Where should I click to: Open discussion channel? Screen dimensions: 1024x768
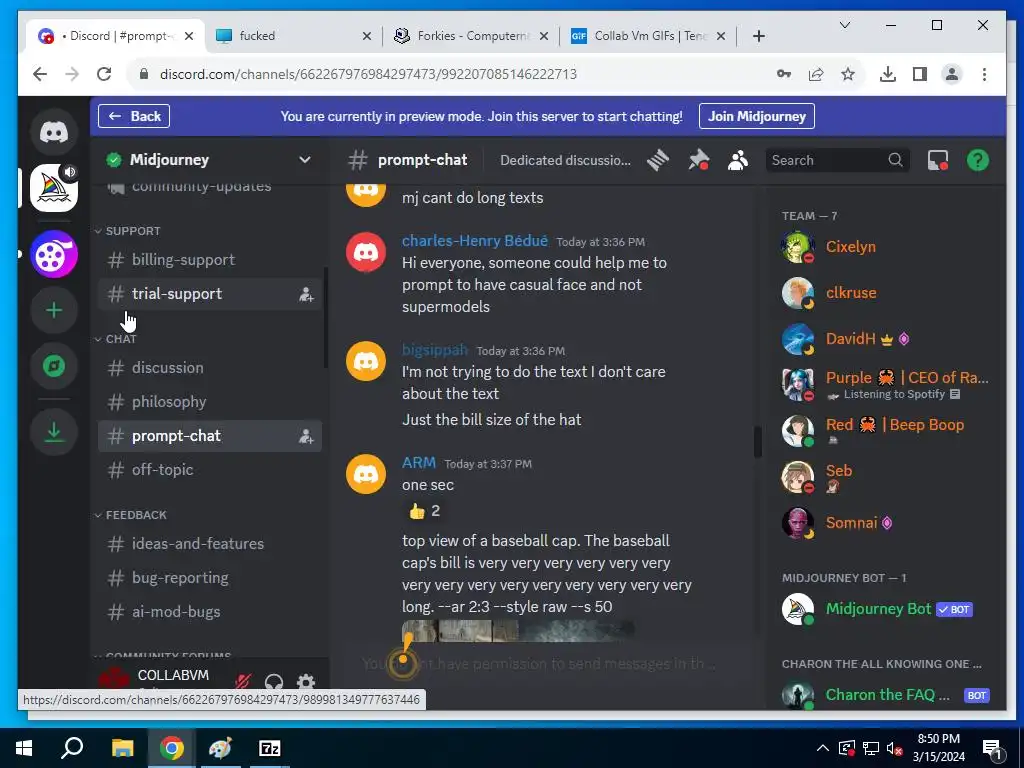click(209, 368)
